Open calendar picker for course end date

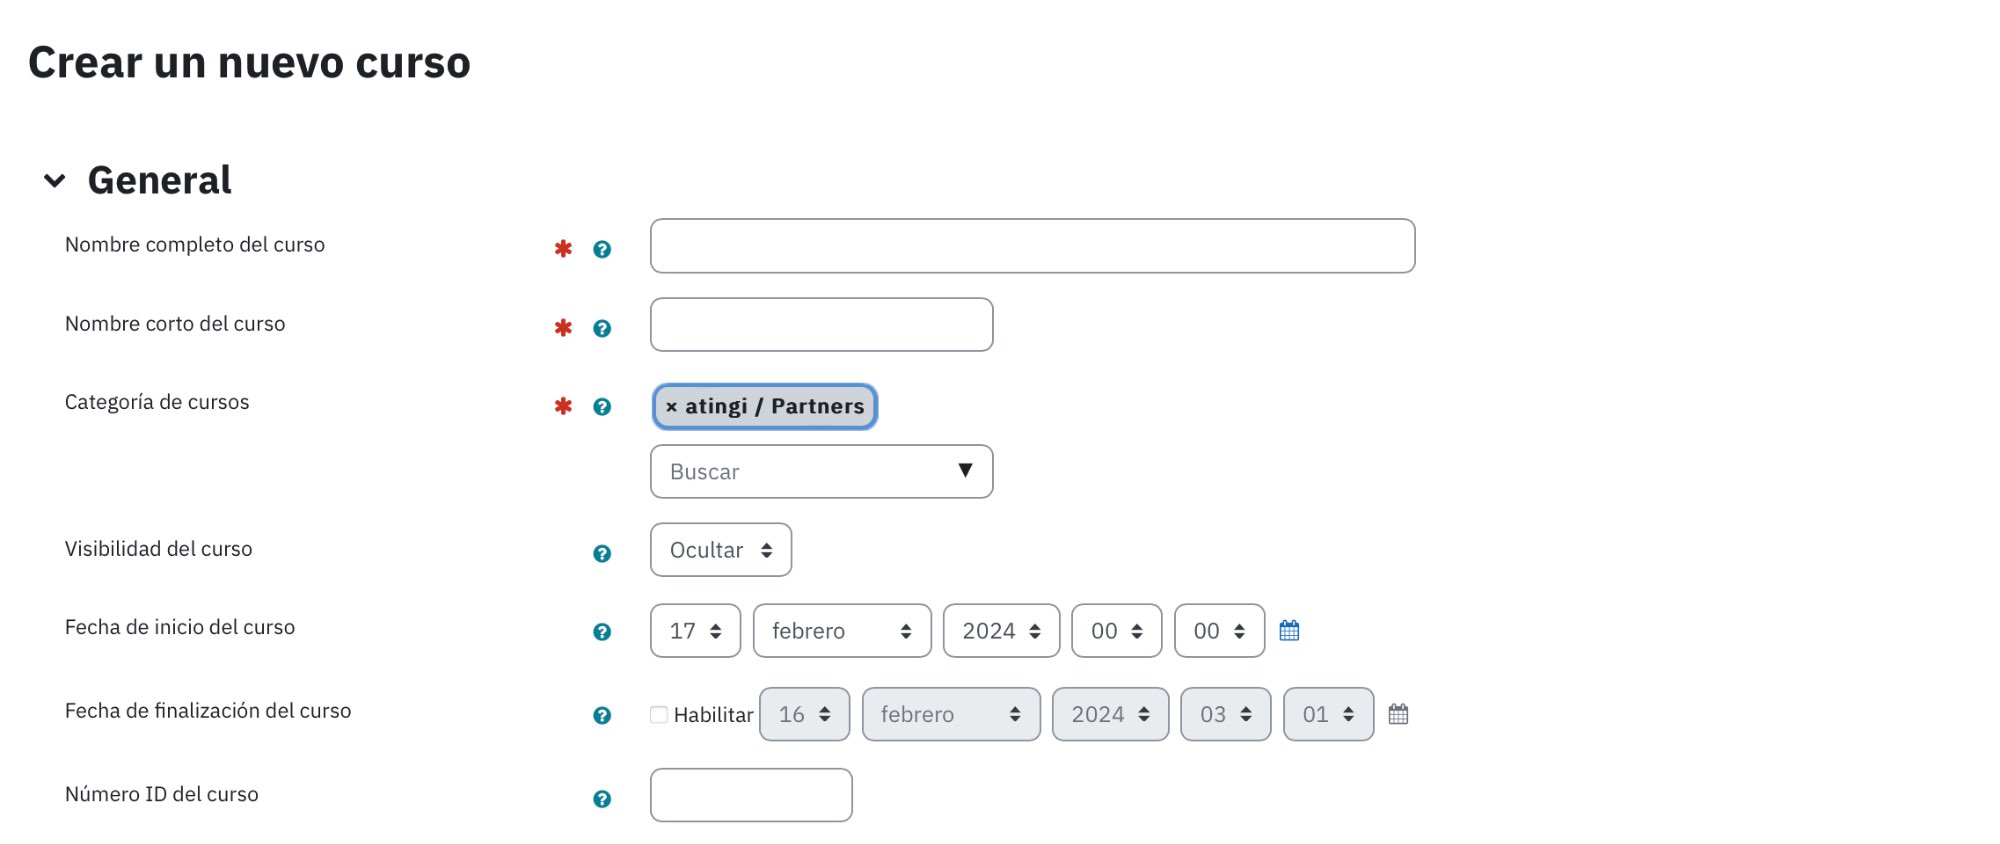pyautogui.click(x=1398, y=714)
